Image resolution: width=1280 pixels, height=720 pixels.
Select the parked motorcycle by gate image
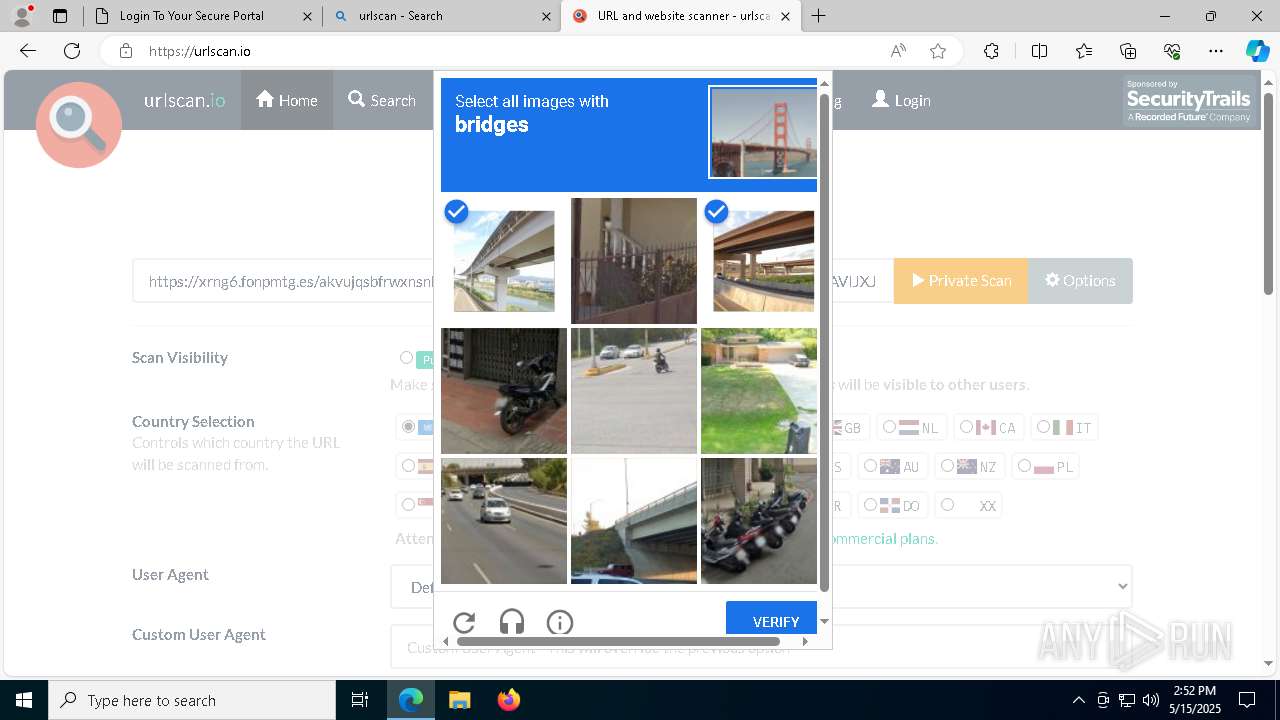(x=504, y=391)
